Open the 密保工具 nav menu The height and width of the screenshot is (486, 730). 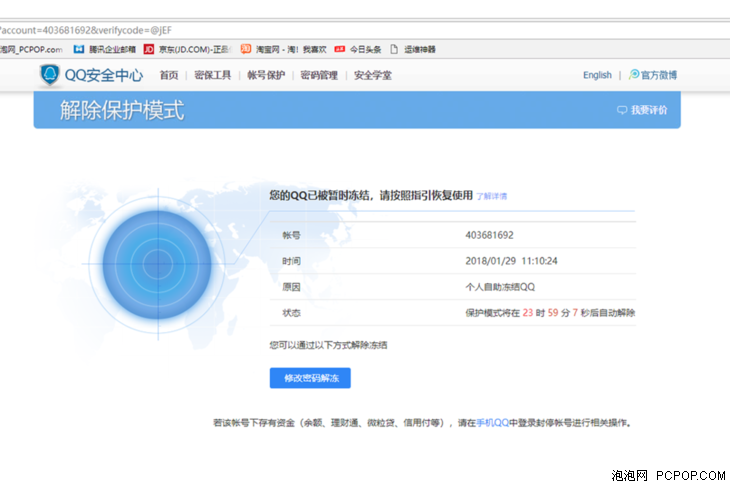[212, 75]
